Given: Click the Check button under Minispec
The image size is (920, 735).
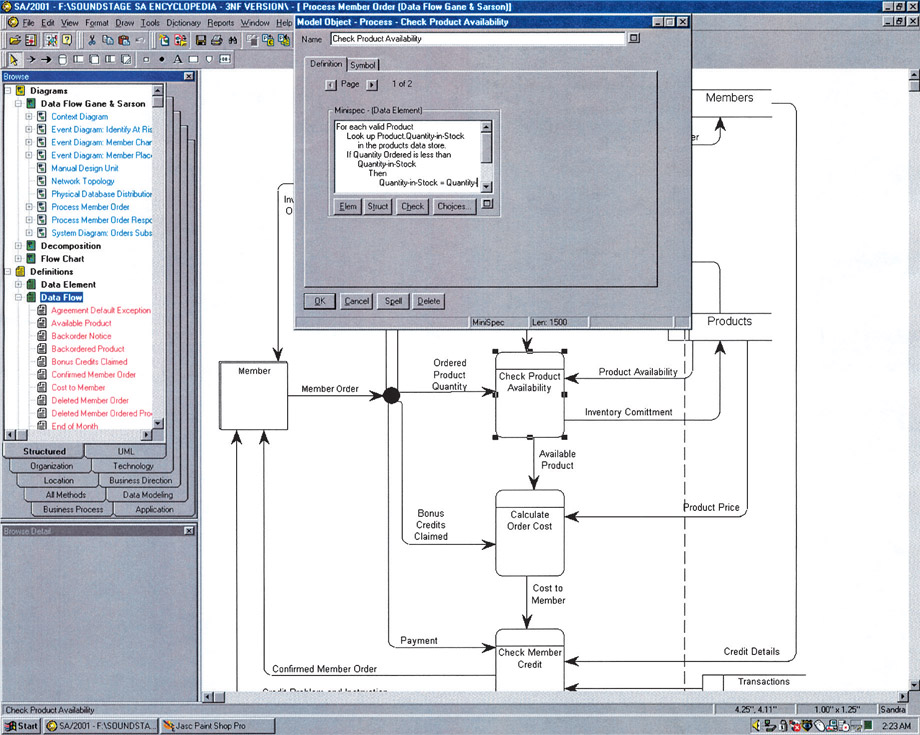Looking at the screenshot, I should (x=412, y=206).
